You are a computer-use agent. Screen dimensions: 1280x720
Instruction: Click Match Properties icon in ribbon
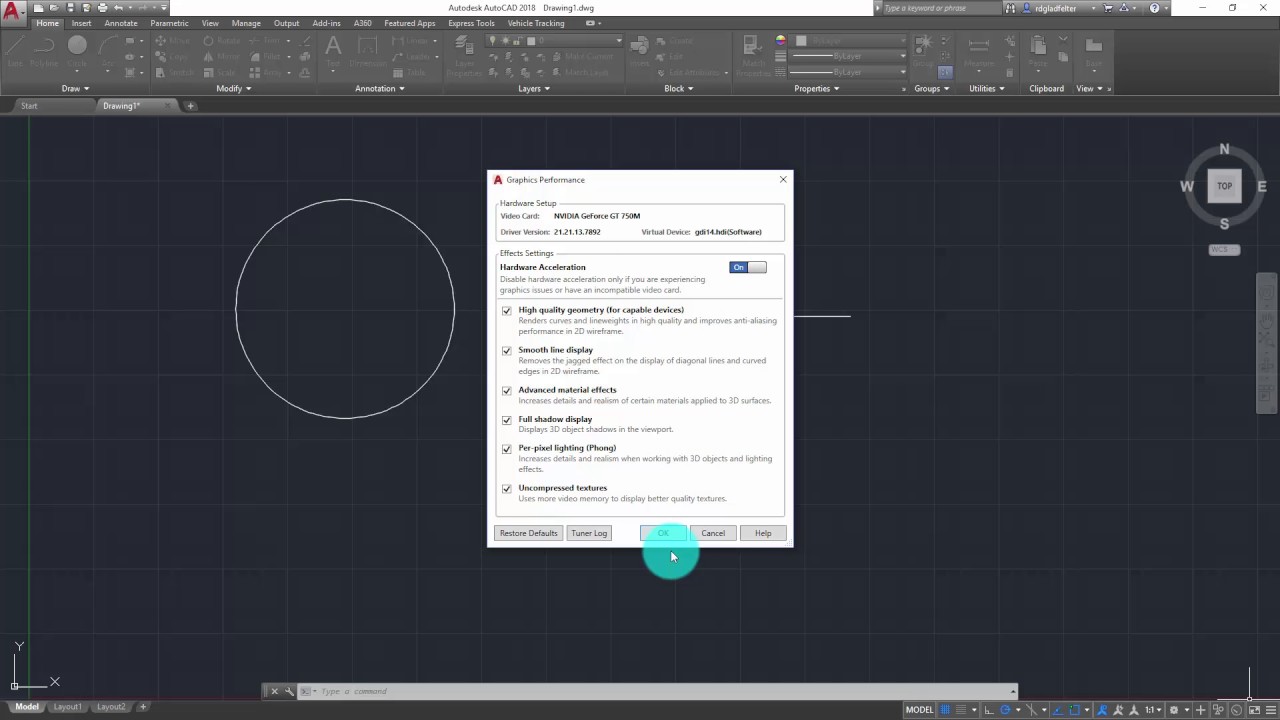pyautogui.click(x=752, y=54)
